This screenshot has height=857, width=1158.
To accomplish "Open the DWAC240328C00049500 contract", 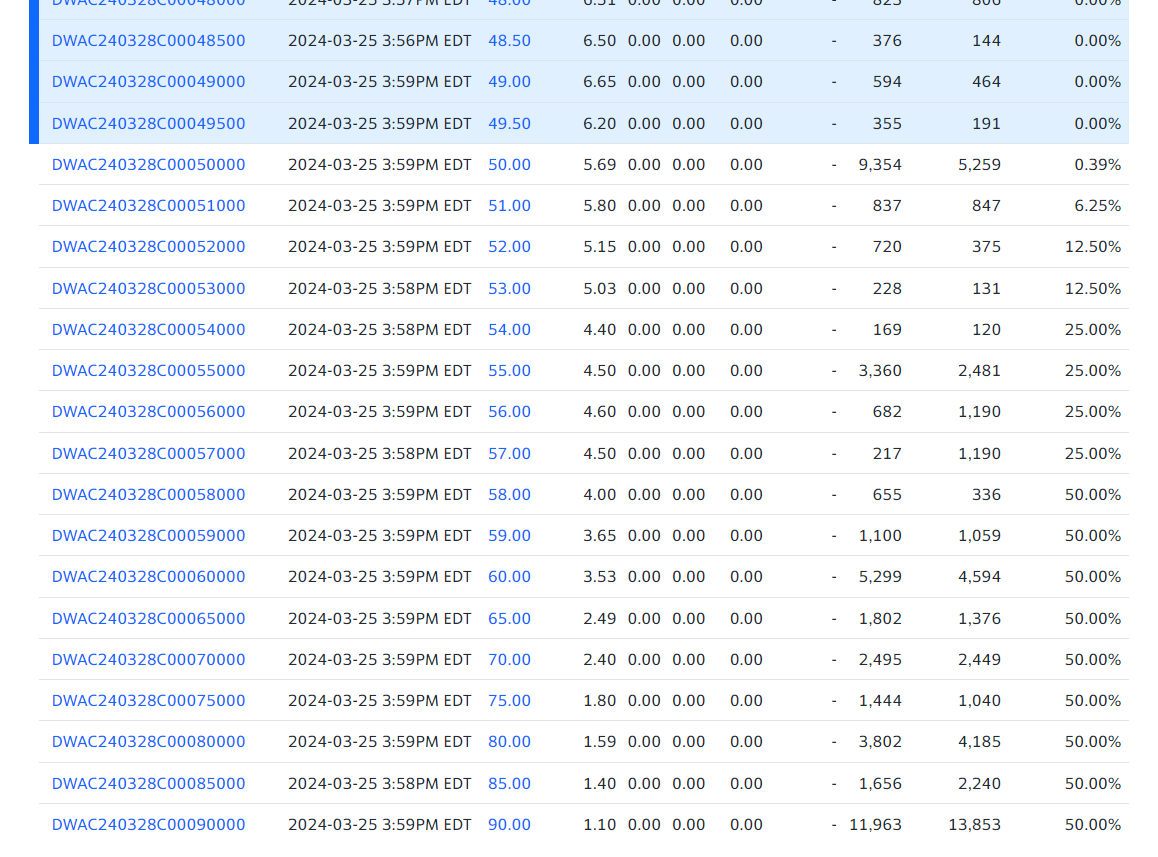I will (148, 124).
